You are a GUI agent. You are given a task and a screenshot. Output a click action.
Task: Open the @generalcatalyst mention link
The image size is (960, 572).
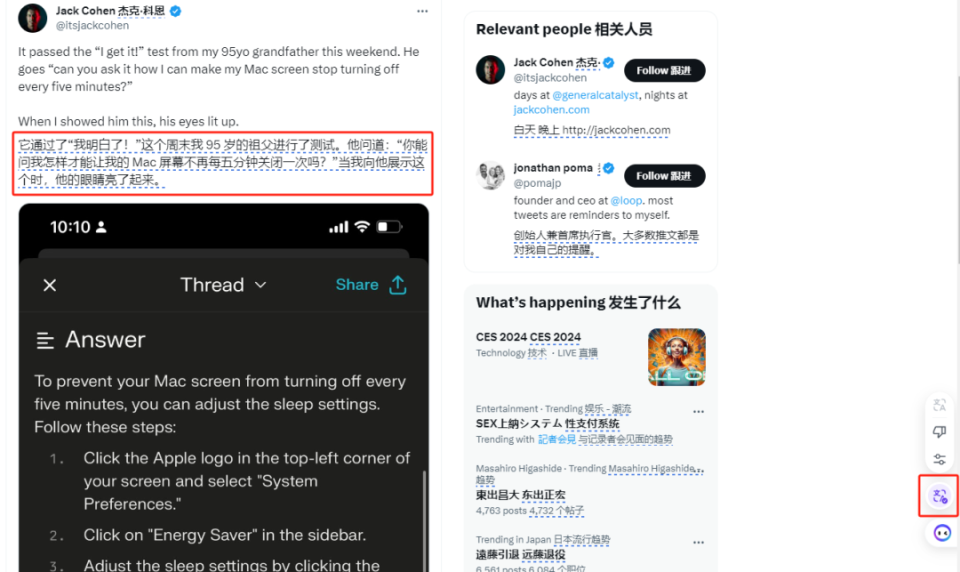tap(597, 95)
